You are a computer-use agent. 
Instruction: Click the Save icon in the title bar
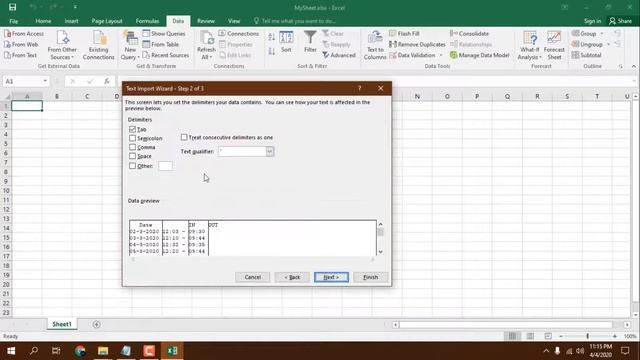13,7
